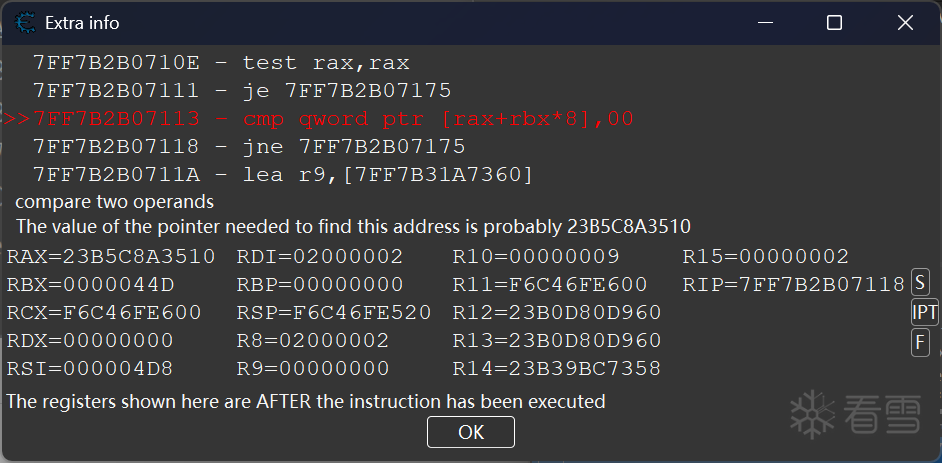This screenshot has height=463, width=942.
Task: Click the R14=23B39BC7358 register value
Action: [556, 369]
